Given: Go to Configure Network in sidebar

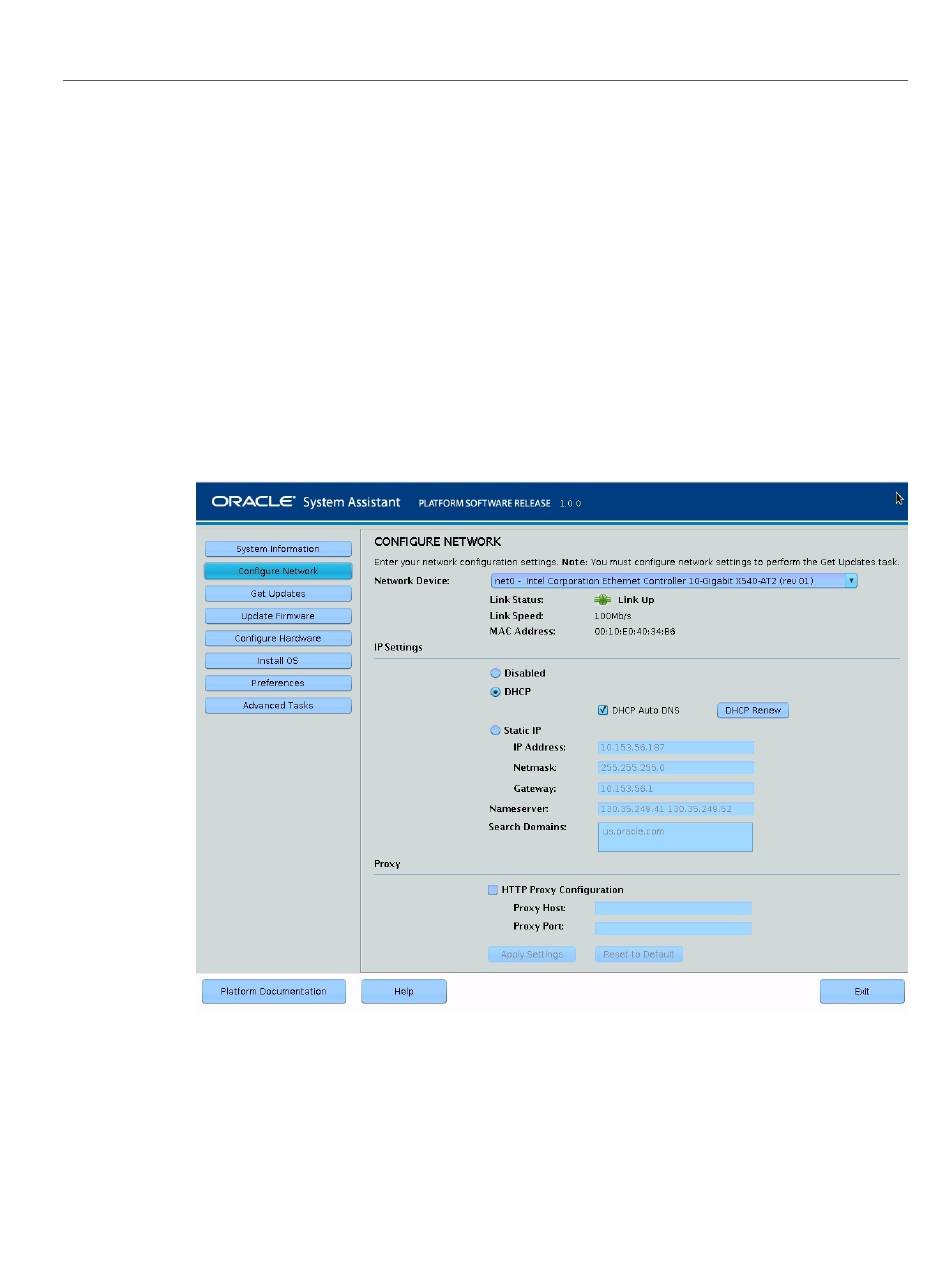Looking at the screenshot, I should pyautogui.click(x=278, y=571).
